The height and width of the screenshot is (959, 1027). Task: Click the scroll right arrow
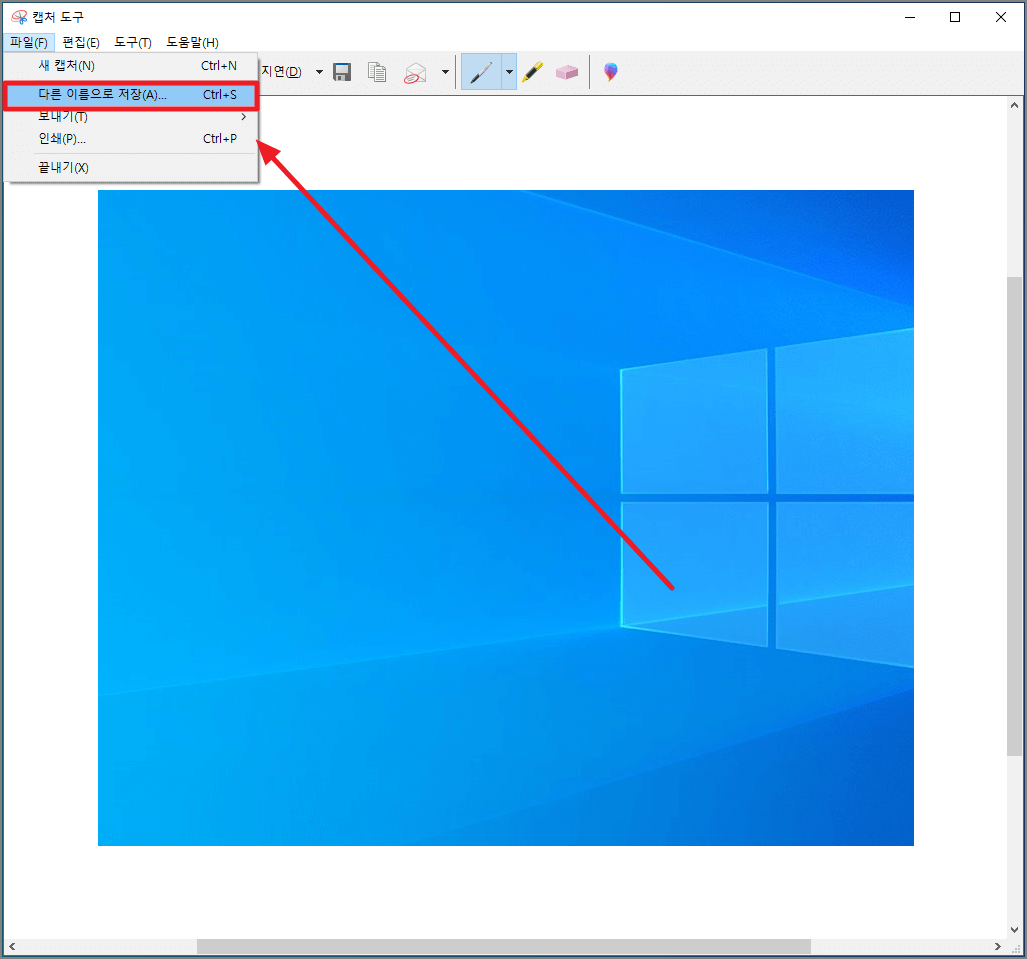click(998, 947)
